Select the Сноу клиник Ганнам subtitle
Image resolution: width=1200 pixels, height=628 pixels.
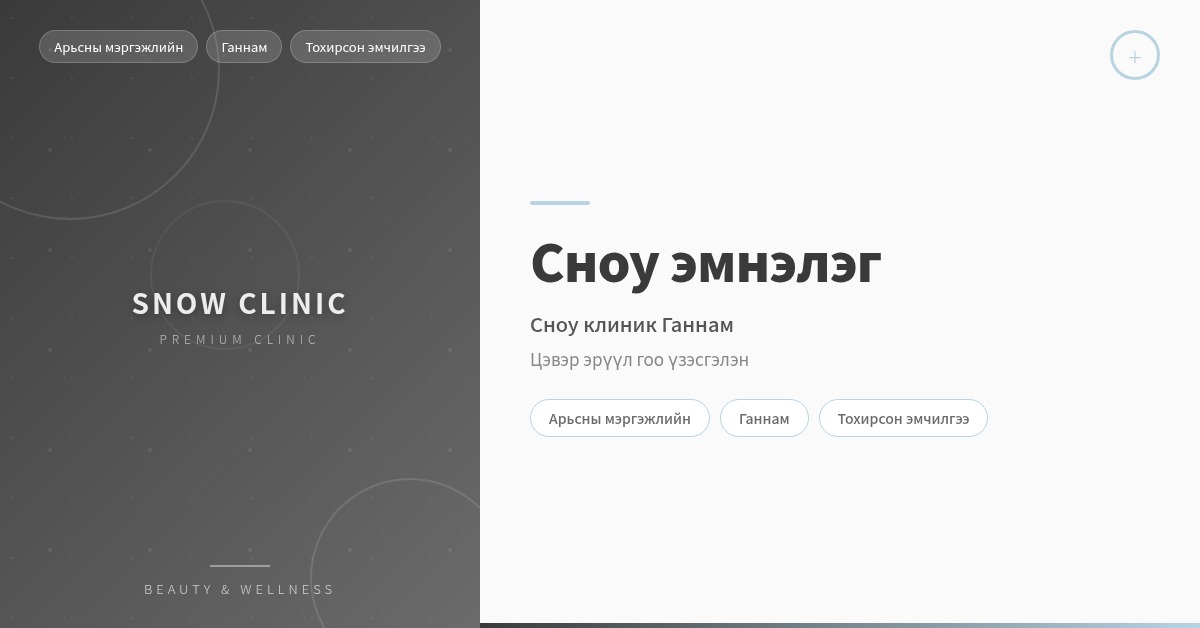(632, 325)
